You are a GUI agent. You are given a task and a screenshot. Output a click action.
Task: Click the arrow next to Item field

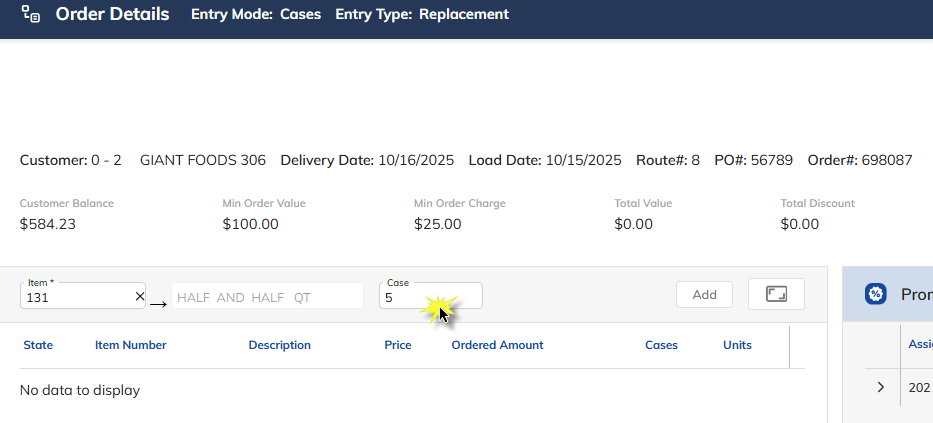pyautogui.click(x=158, y=304)
